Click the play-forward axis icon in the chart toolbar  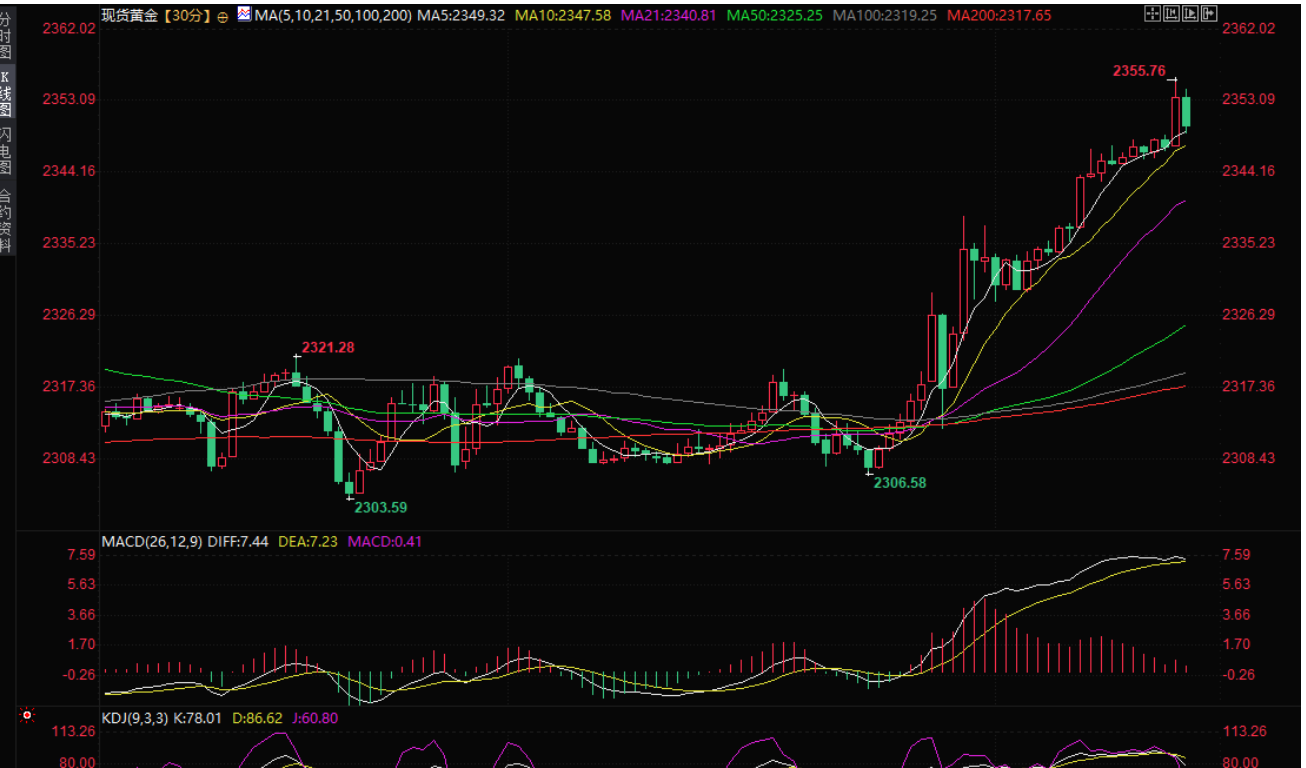click(1190, 14)
